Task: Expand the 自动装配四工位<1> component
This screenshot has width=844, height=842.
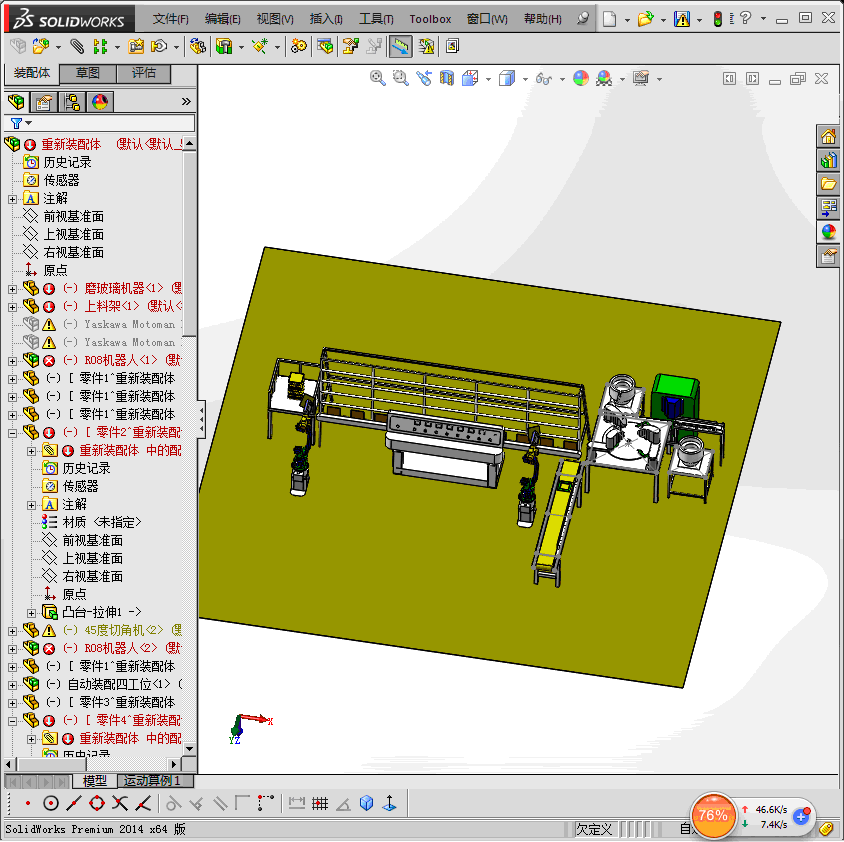Action: click(12, 685)
